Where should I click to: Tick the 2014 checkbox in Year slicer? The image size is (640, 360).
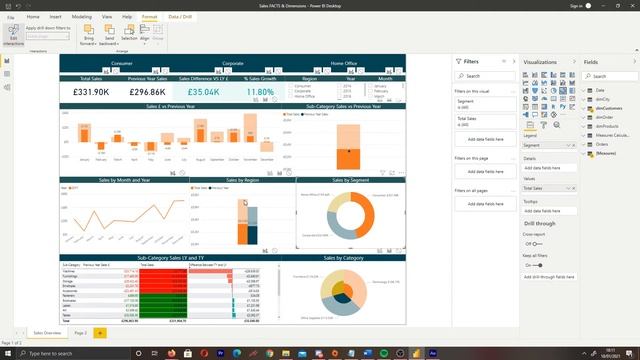pyautogui.click(x=339, y=86)
